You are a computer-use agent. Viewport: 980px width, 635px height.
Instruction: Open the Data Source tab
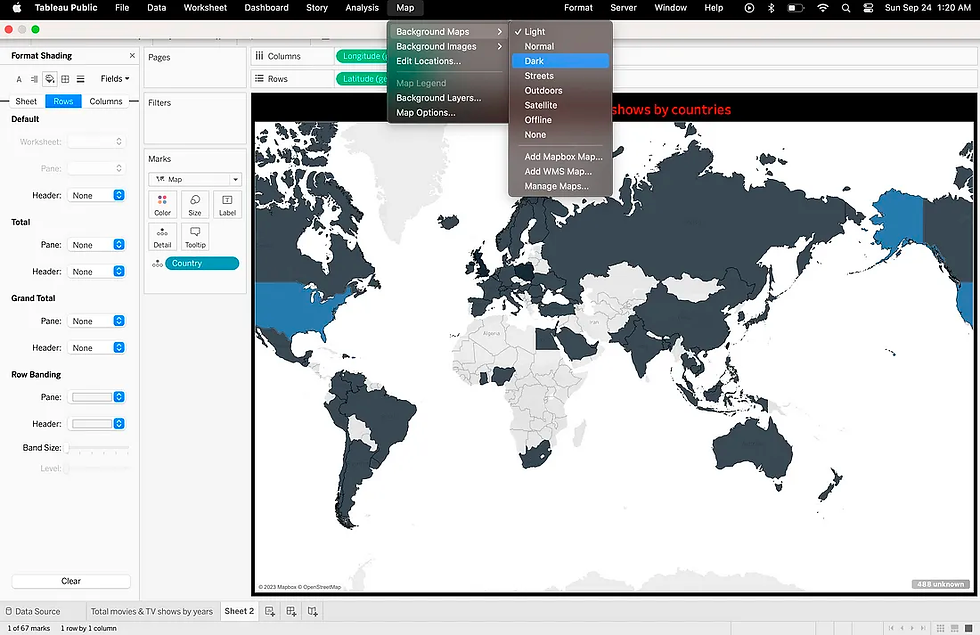pos(33,611)
